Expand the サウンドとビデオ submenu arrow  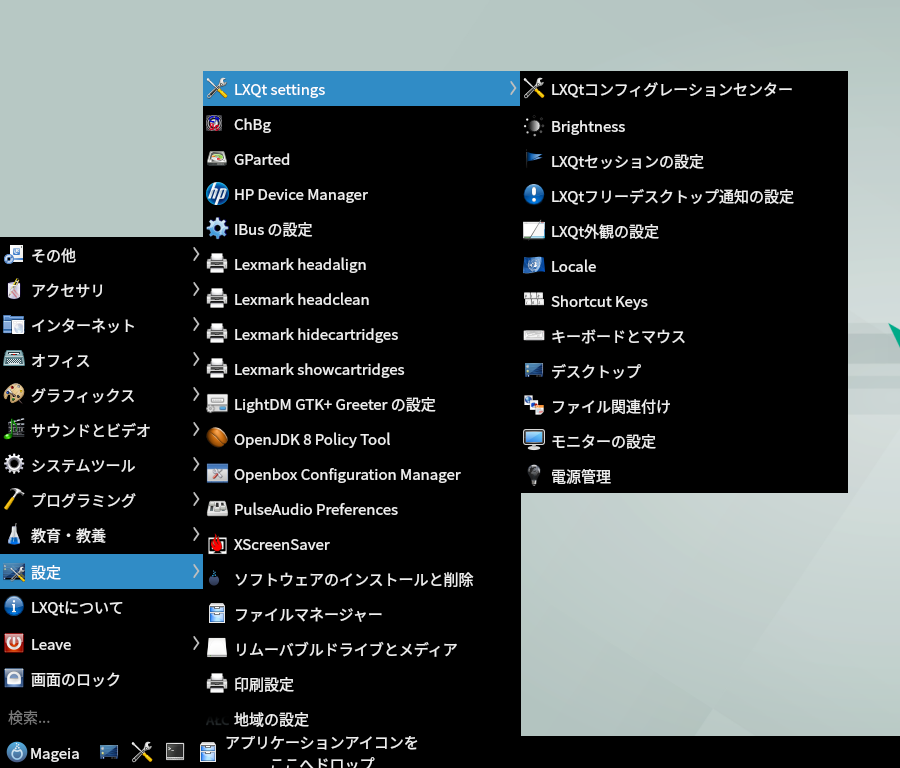tap(196, 429)
